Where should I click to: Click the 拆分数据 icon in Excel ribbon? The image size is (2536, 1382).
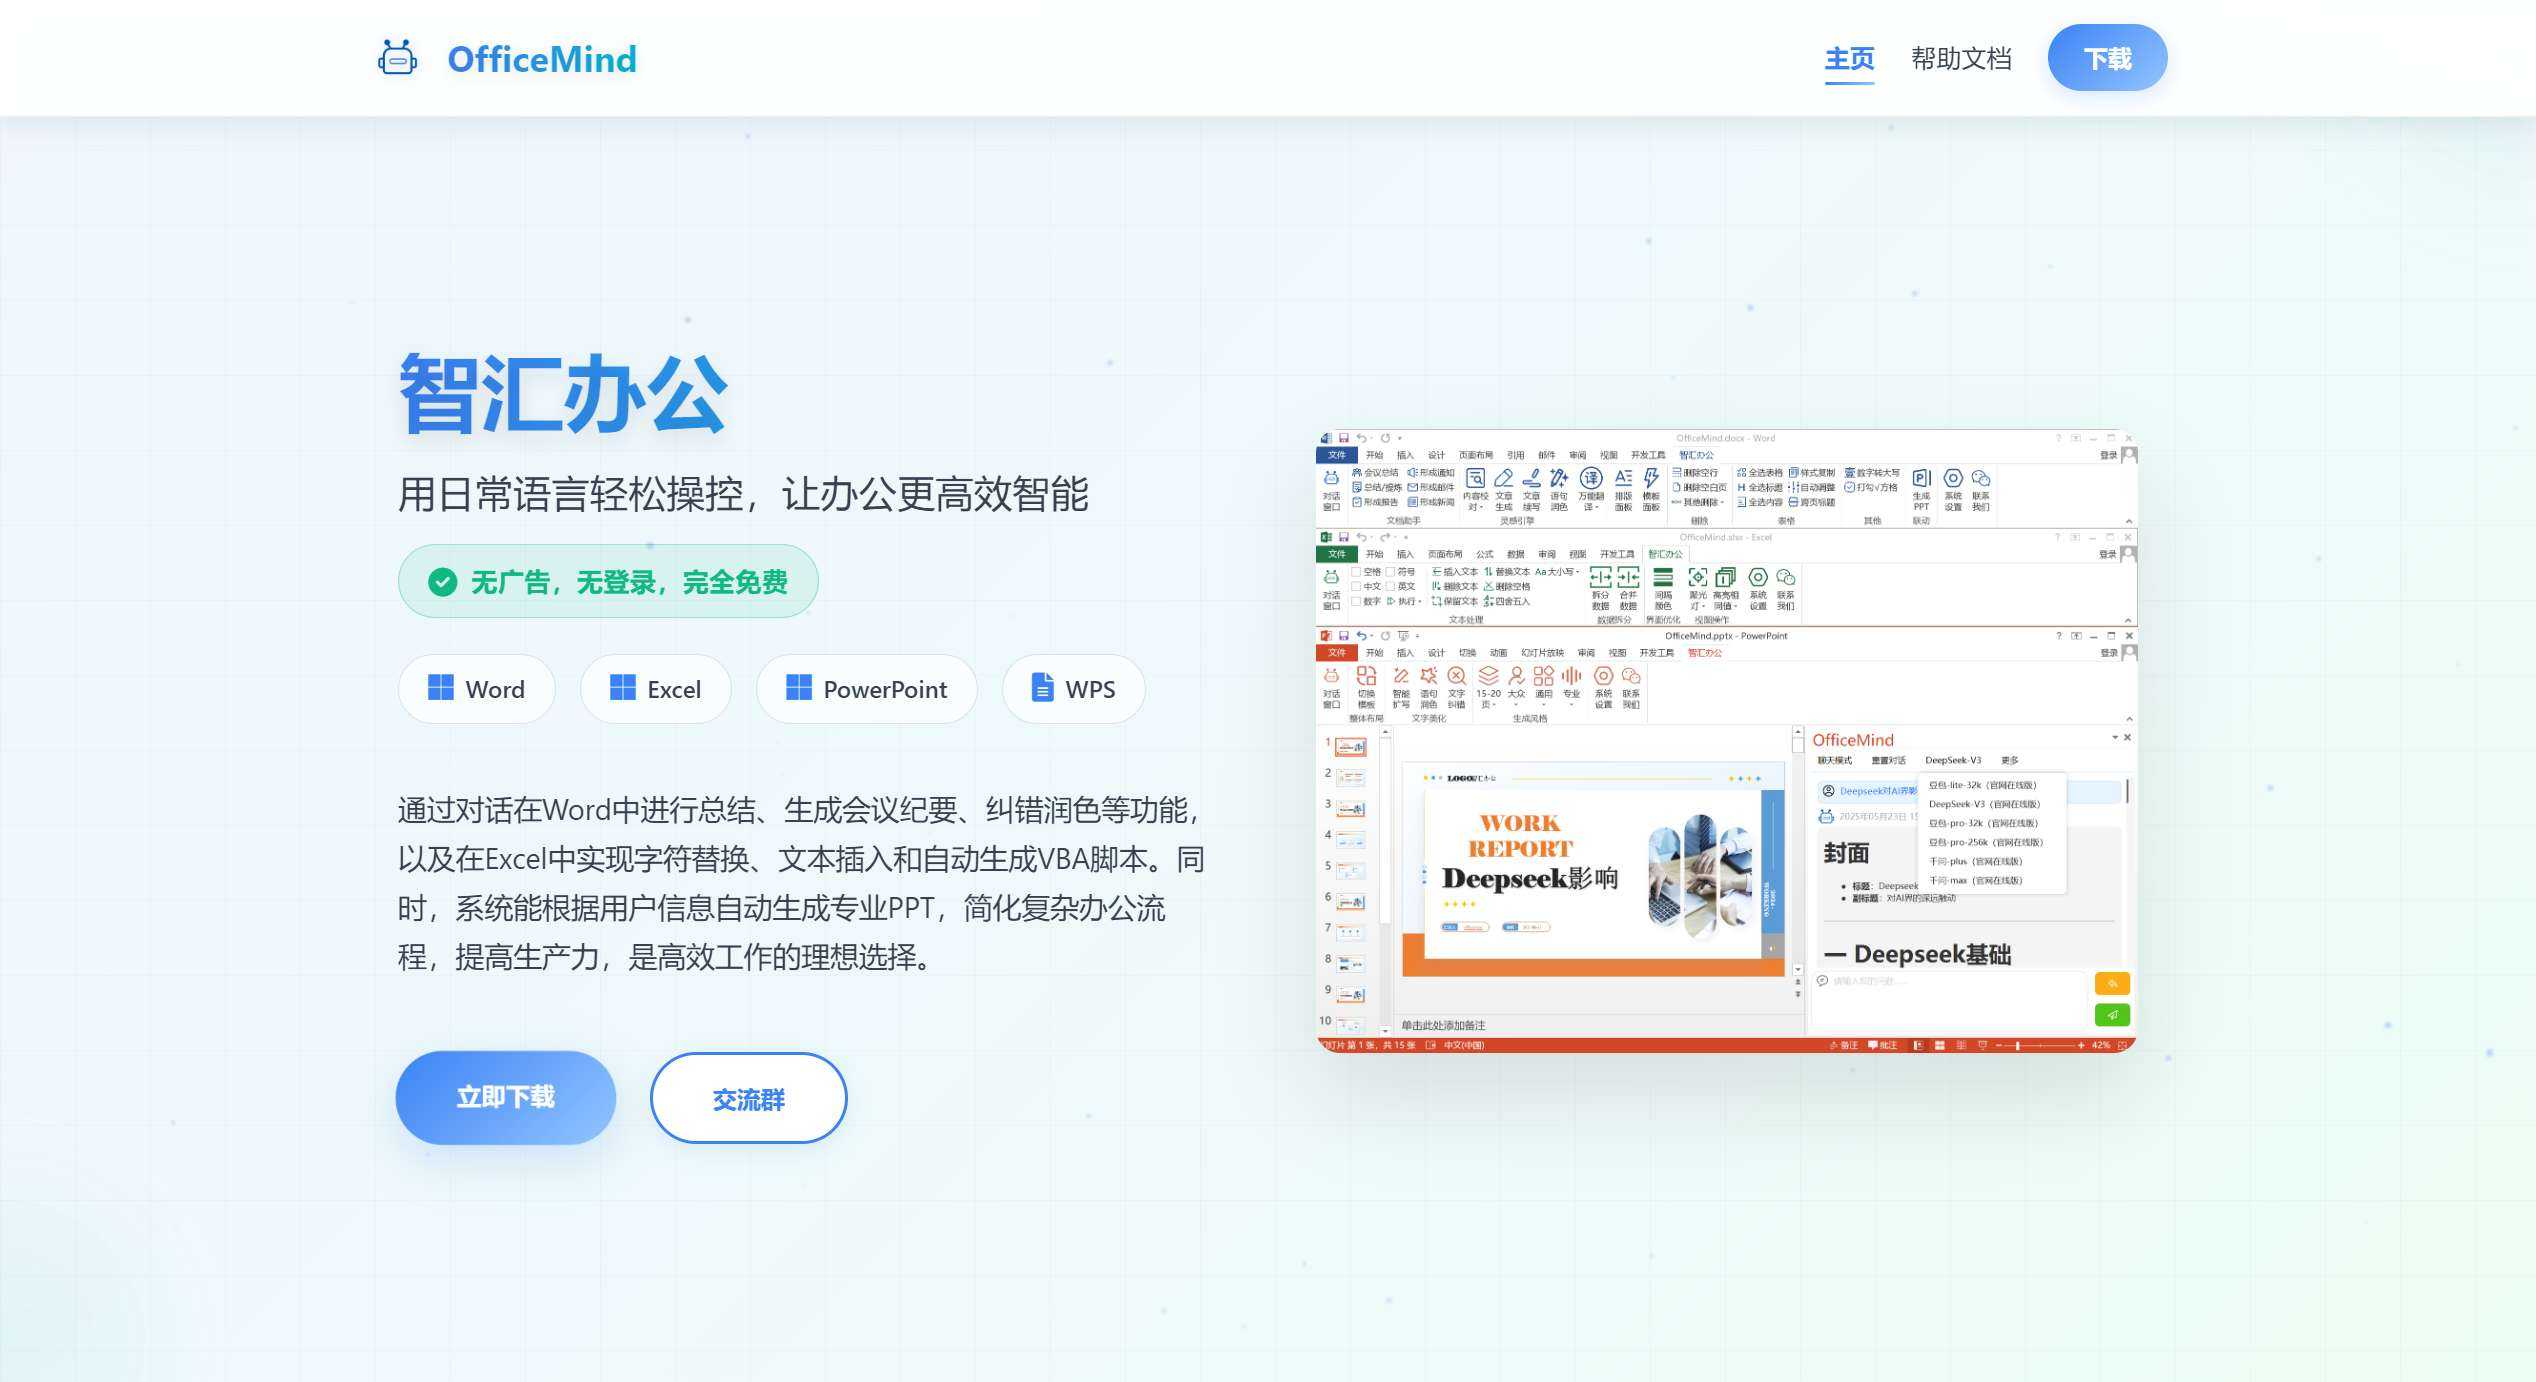pos(1600,578)
